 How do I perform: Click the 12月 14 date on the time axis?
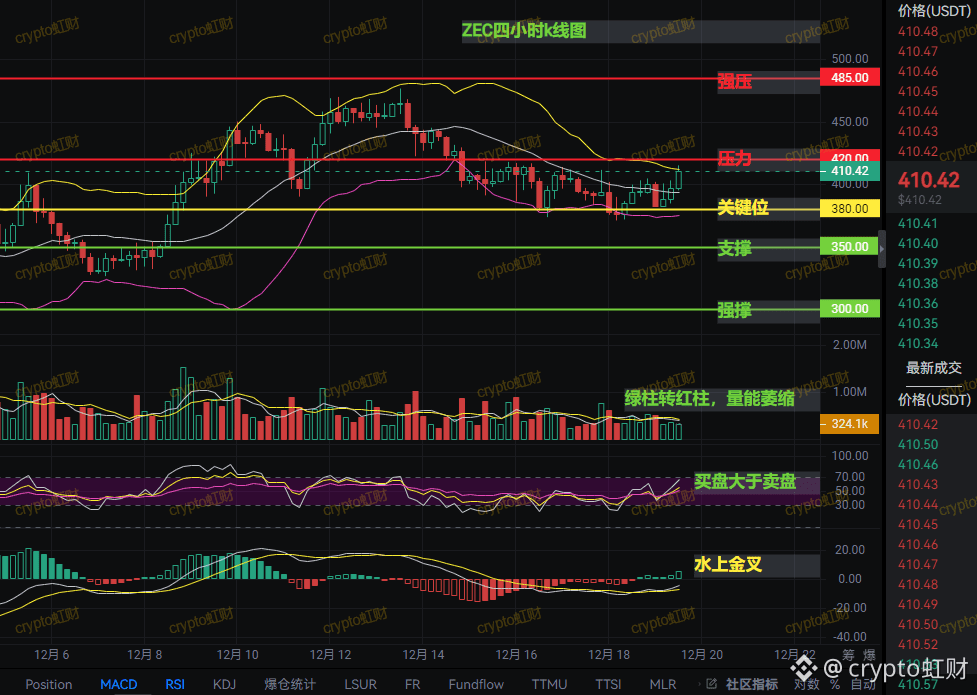[423, 654]
